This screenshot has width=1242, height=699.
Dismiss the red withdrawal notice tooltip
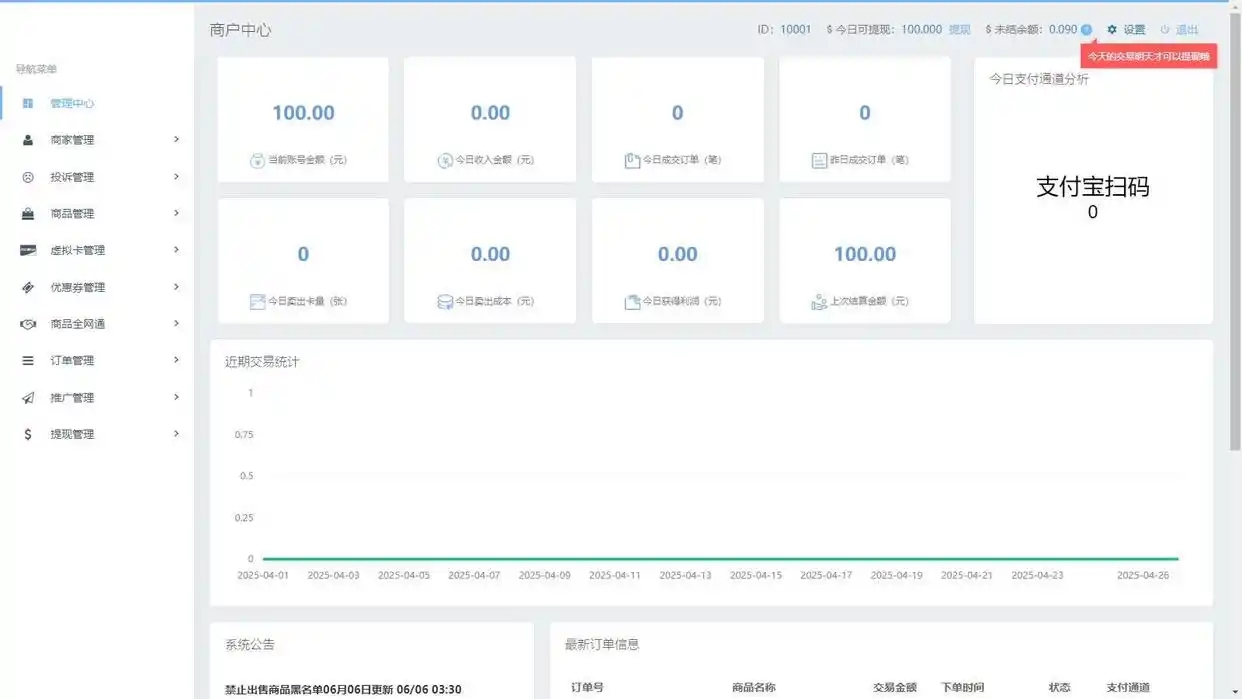point(1147,57)
